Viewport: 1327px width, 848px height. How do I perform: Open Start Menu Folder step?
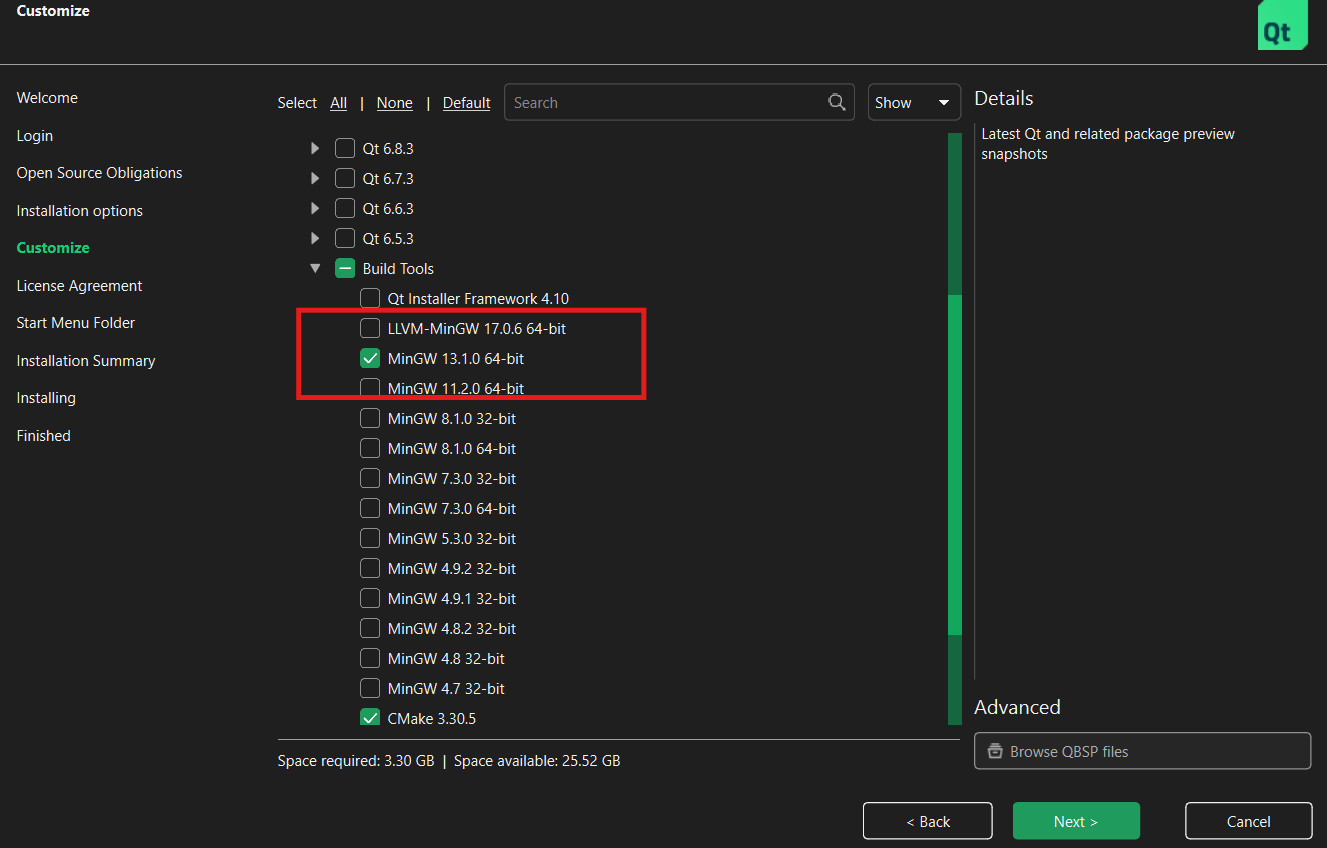coord(76,323)
